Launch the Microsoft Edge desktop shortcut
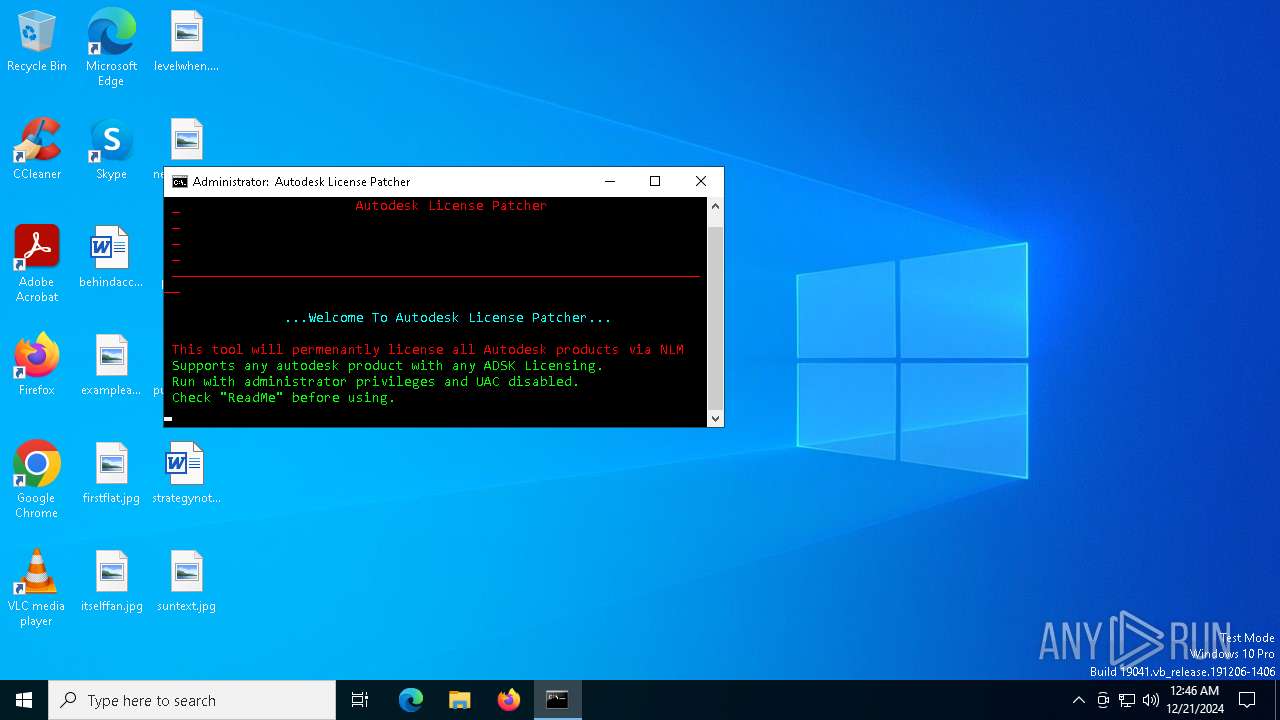This screenshot has height=720, width=1280. coord(111,47)
